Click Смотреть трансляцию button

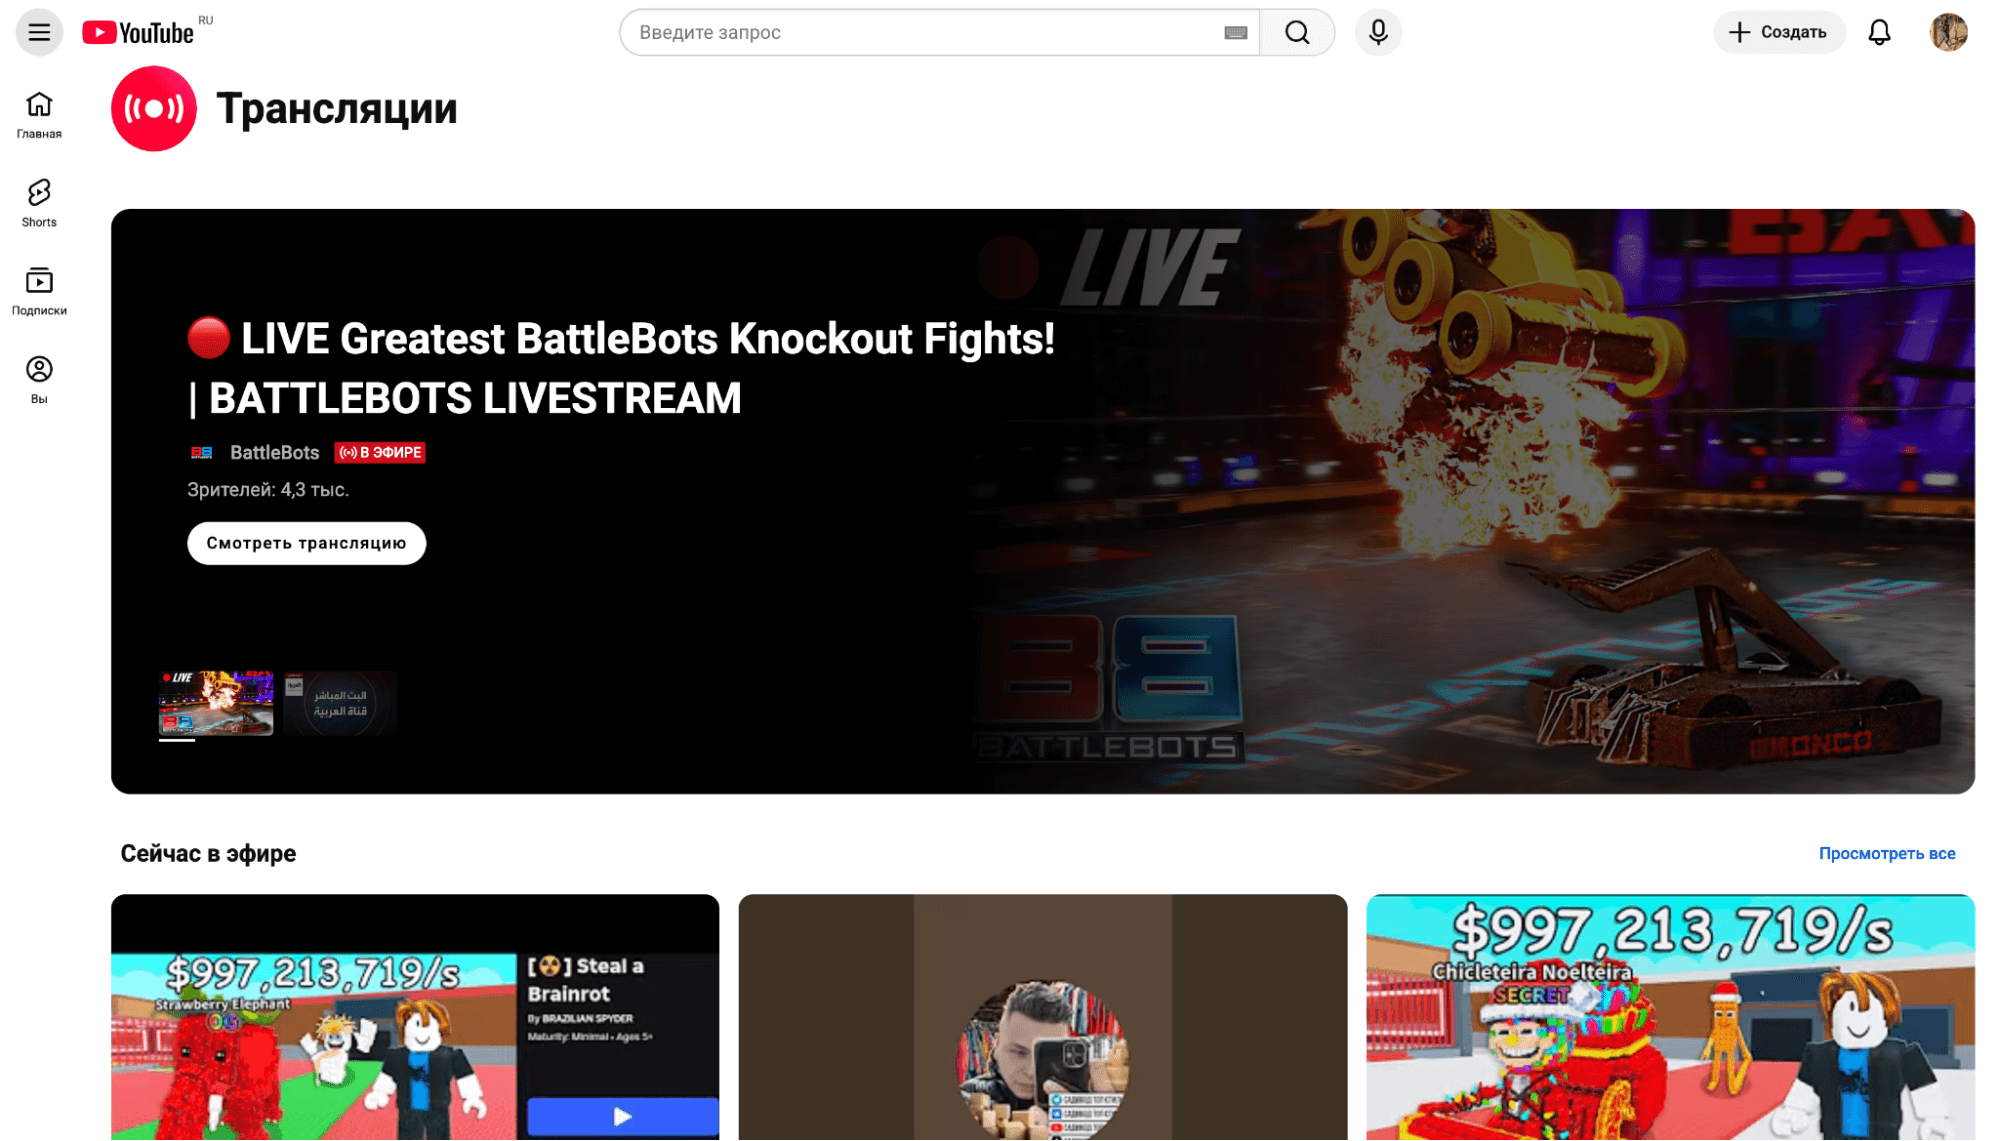306,543
